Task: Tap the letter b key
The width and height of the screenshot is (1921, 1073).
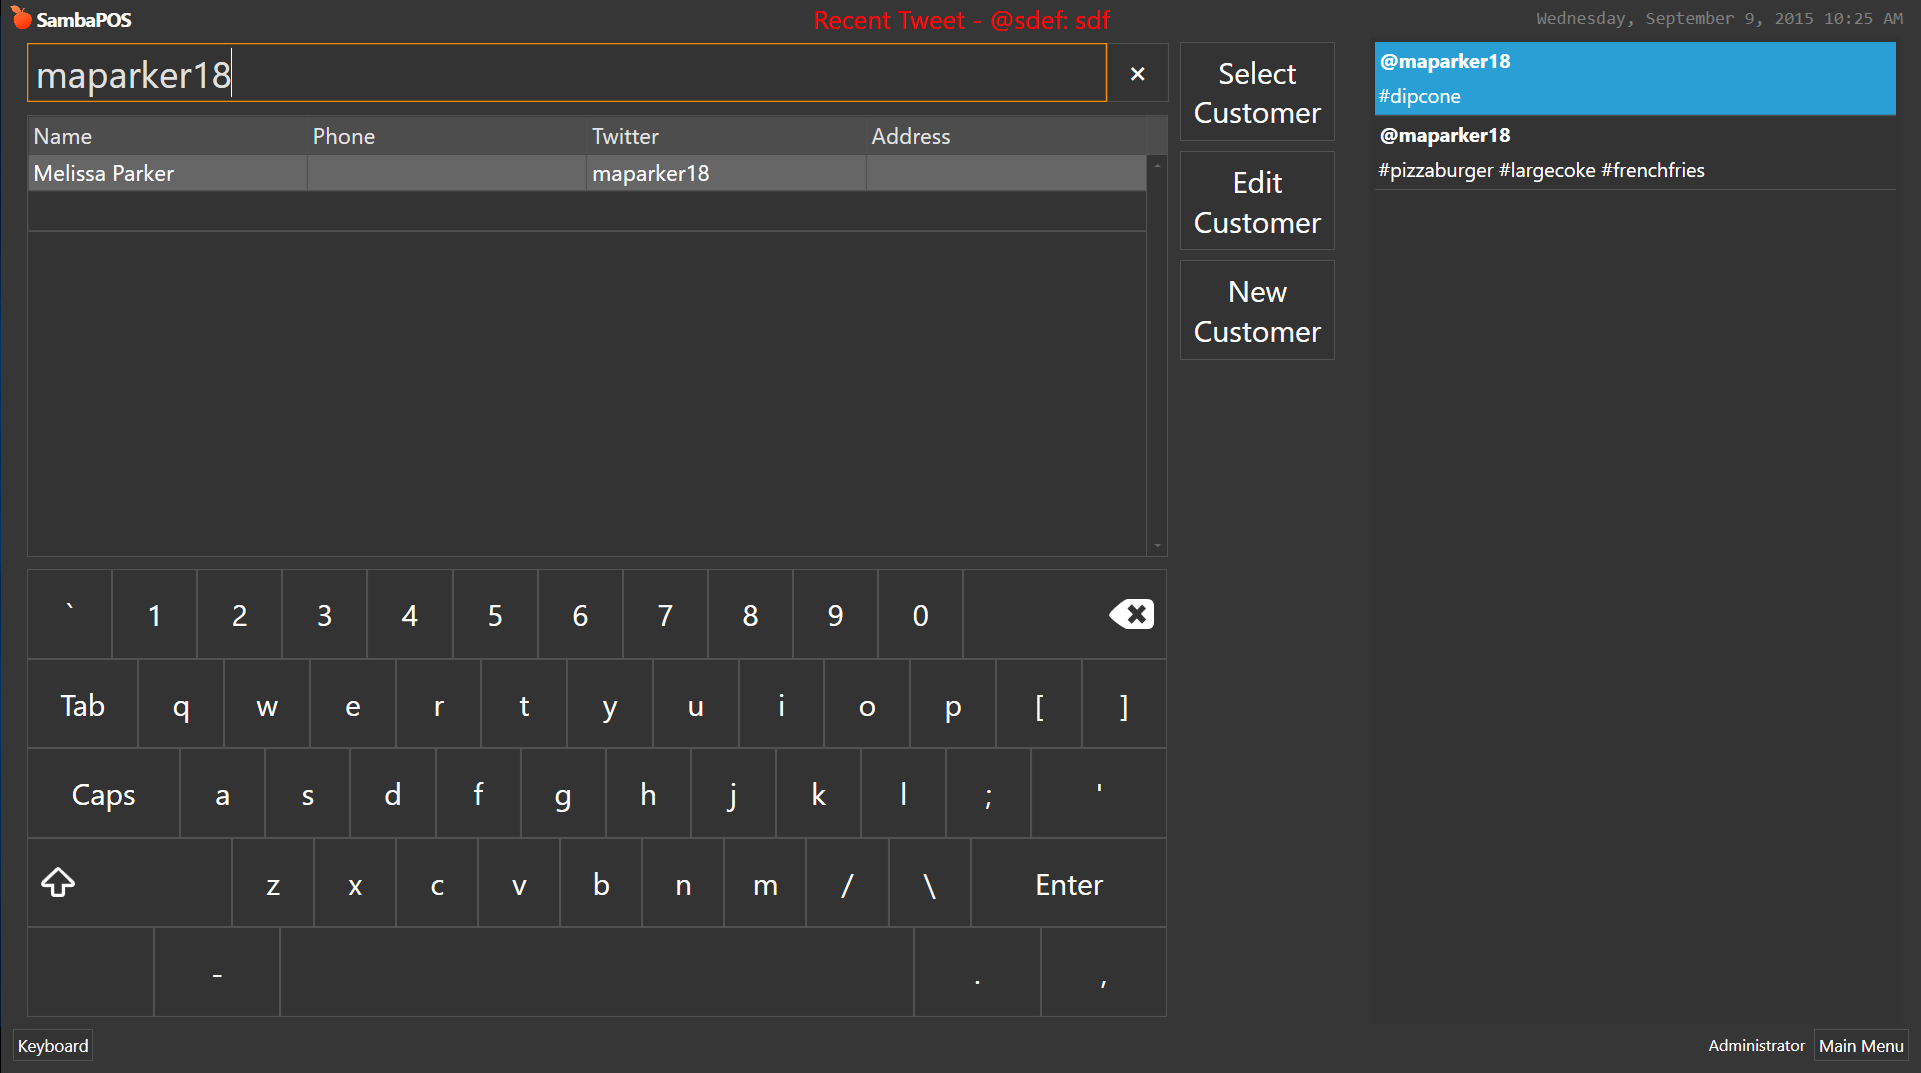Action: click(601, 883)
